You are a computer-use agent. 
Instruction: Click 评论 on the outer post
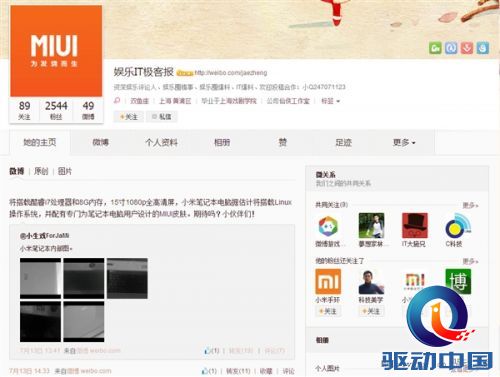(x=288, y=371)
